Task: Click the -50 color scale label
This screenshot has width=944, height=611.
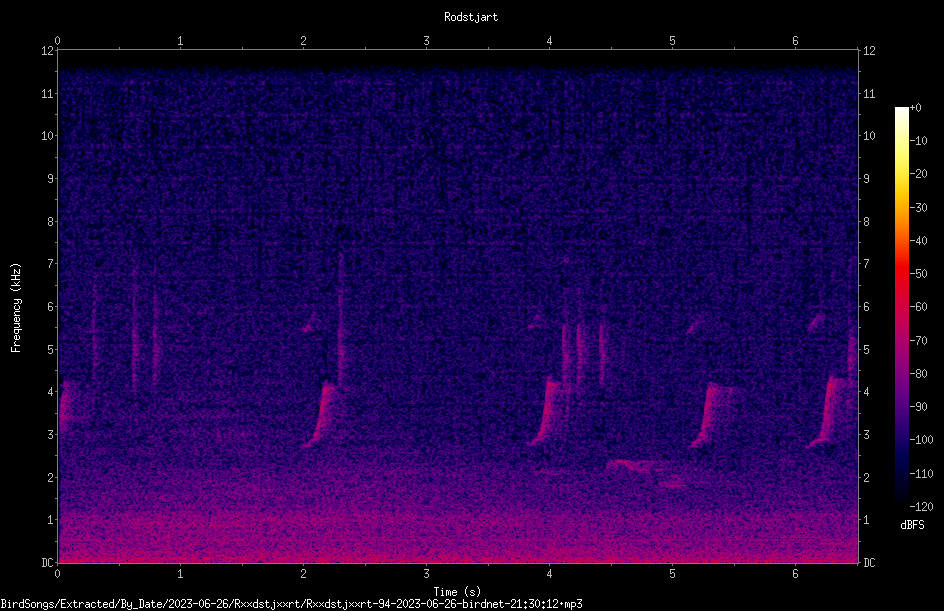Action: pyautogui.click(x=918, y=274)
